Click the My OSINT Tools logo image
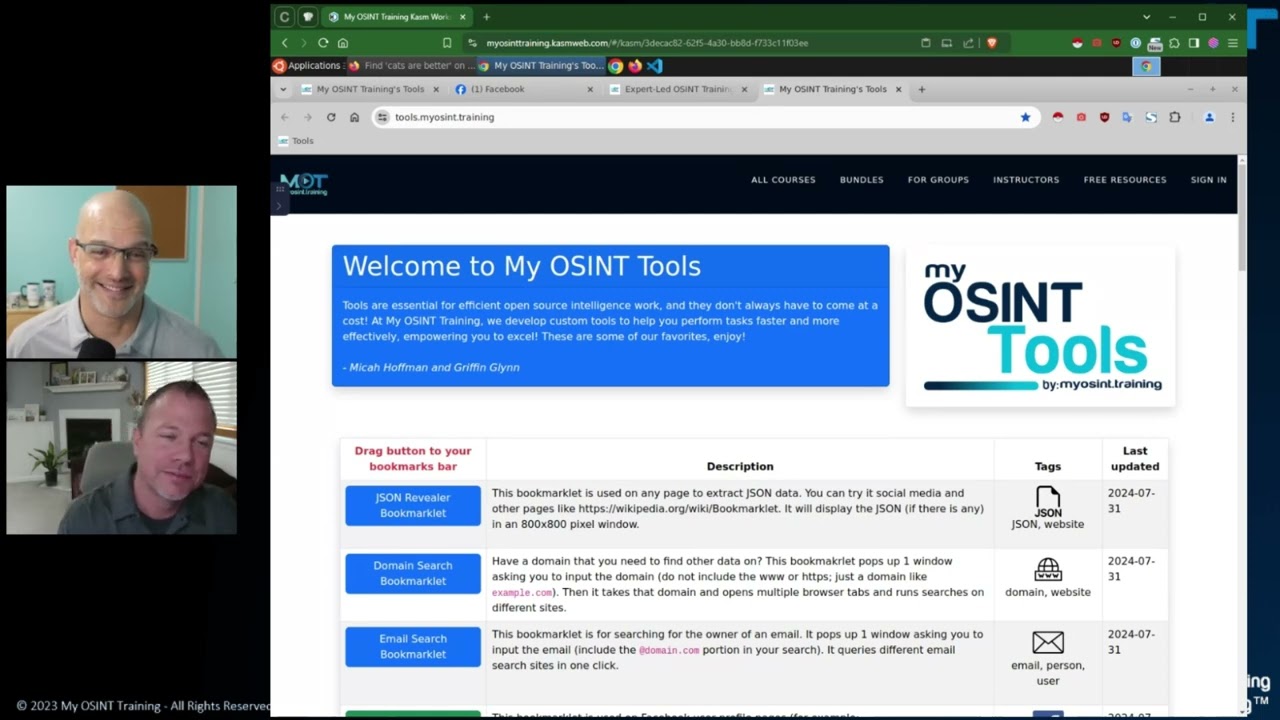Screen dimensions: 1280x720 1040,326
